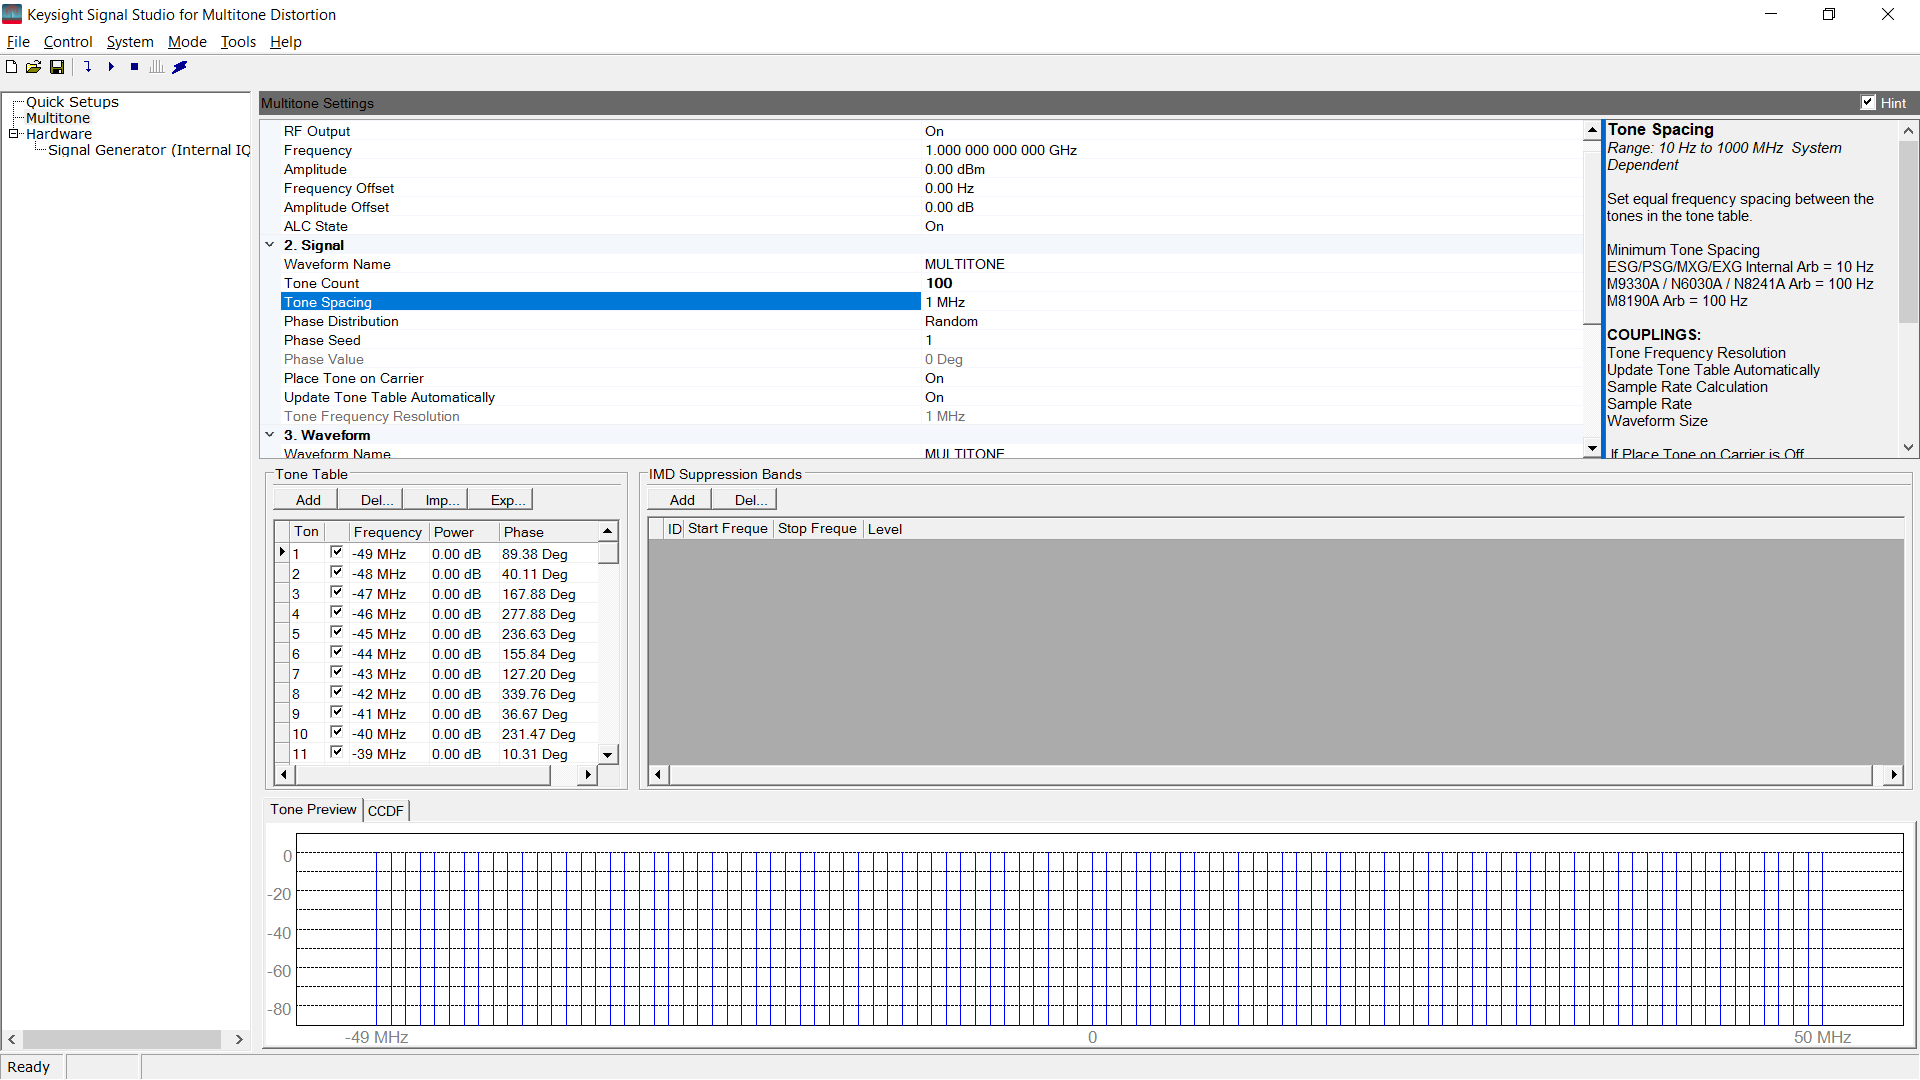
Task: Collapse the 3. Waveform section
Action: click(x=270, y=435)
